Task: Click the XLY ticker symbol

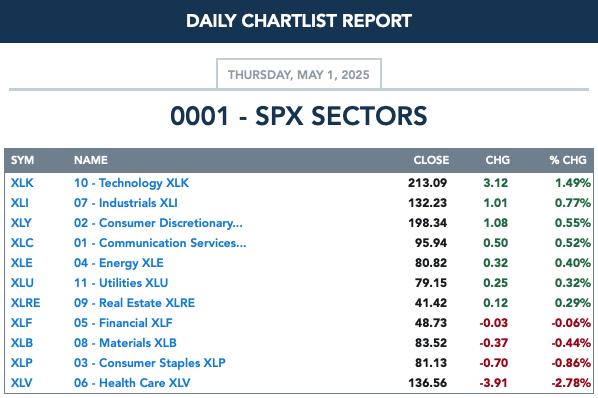Action: (21, 223)
